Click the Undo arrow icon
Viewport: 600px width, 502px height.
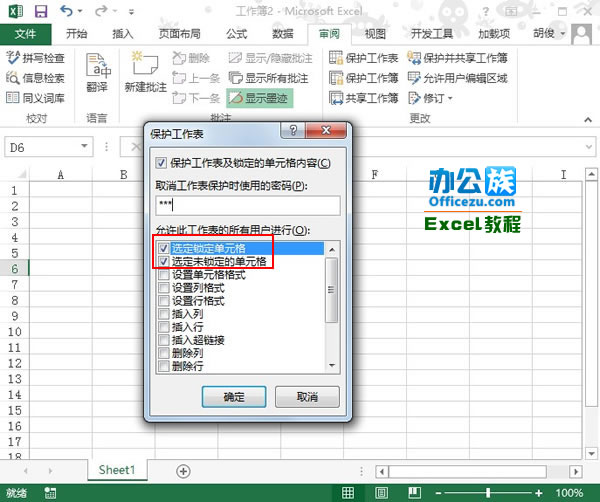point(66,11)
